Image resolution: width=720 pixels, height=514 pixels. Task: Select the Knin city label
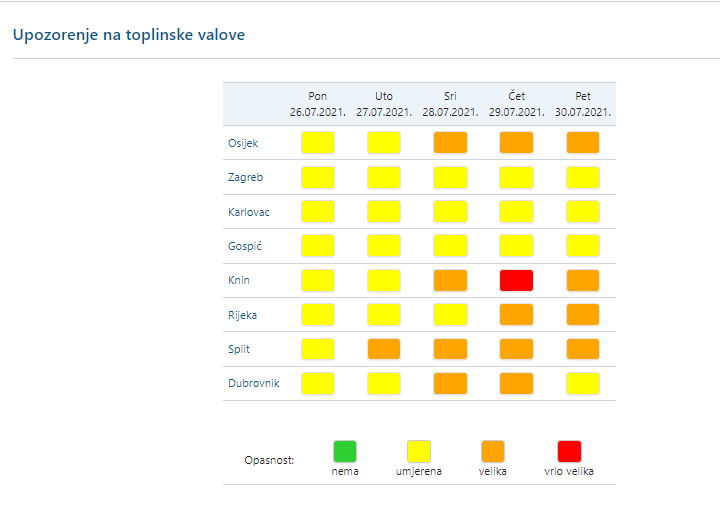[x=239, y=281]
